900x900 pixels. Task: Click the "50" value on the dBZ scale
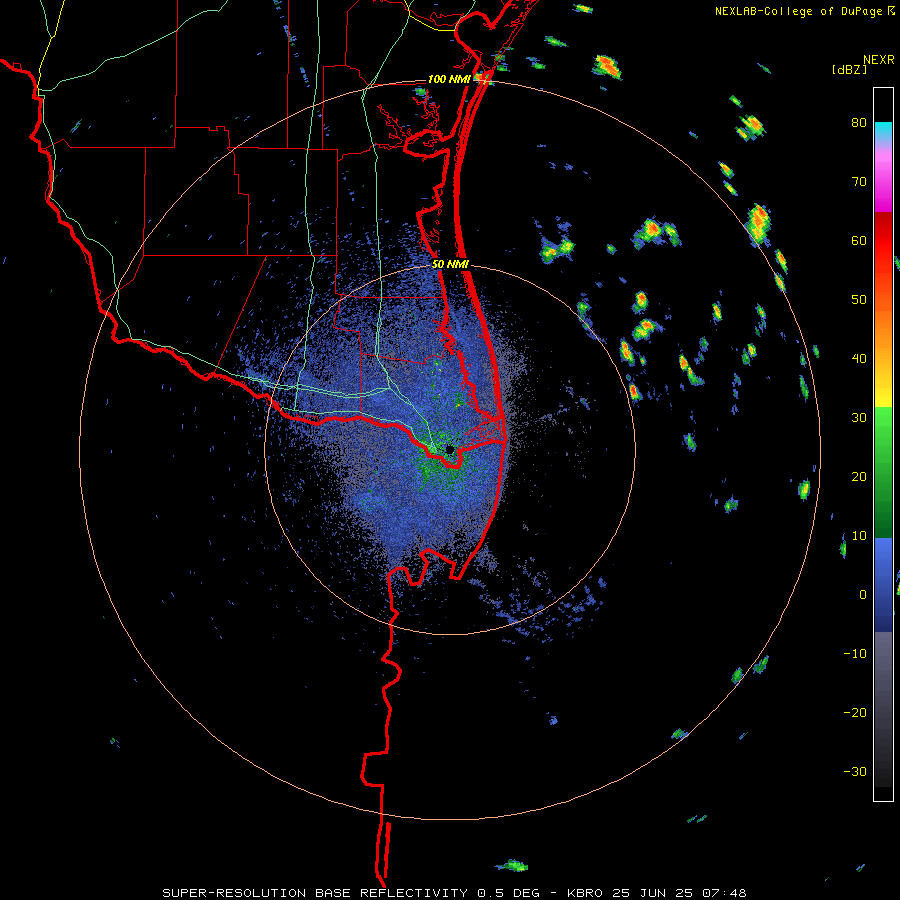859,300
